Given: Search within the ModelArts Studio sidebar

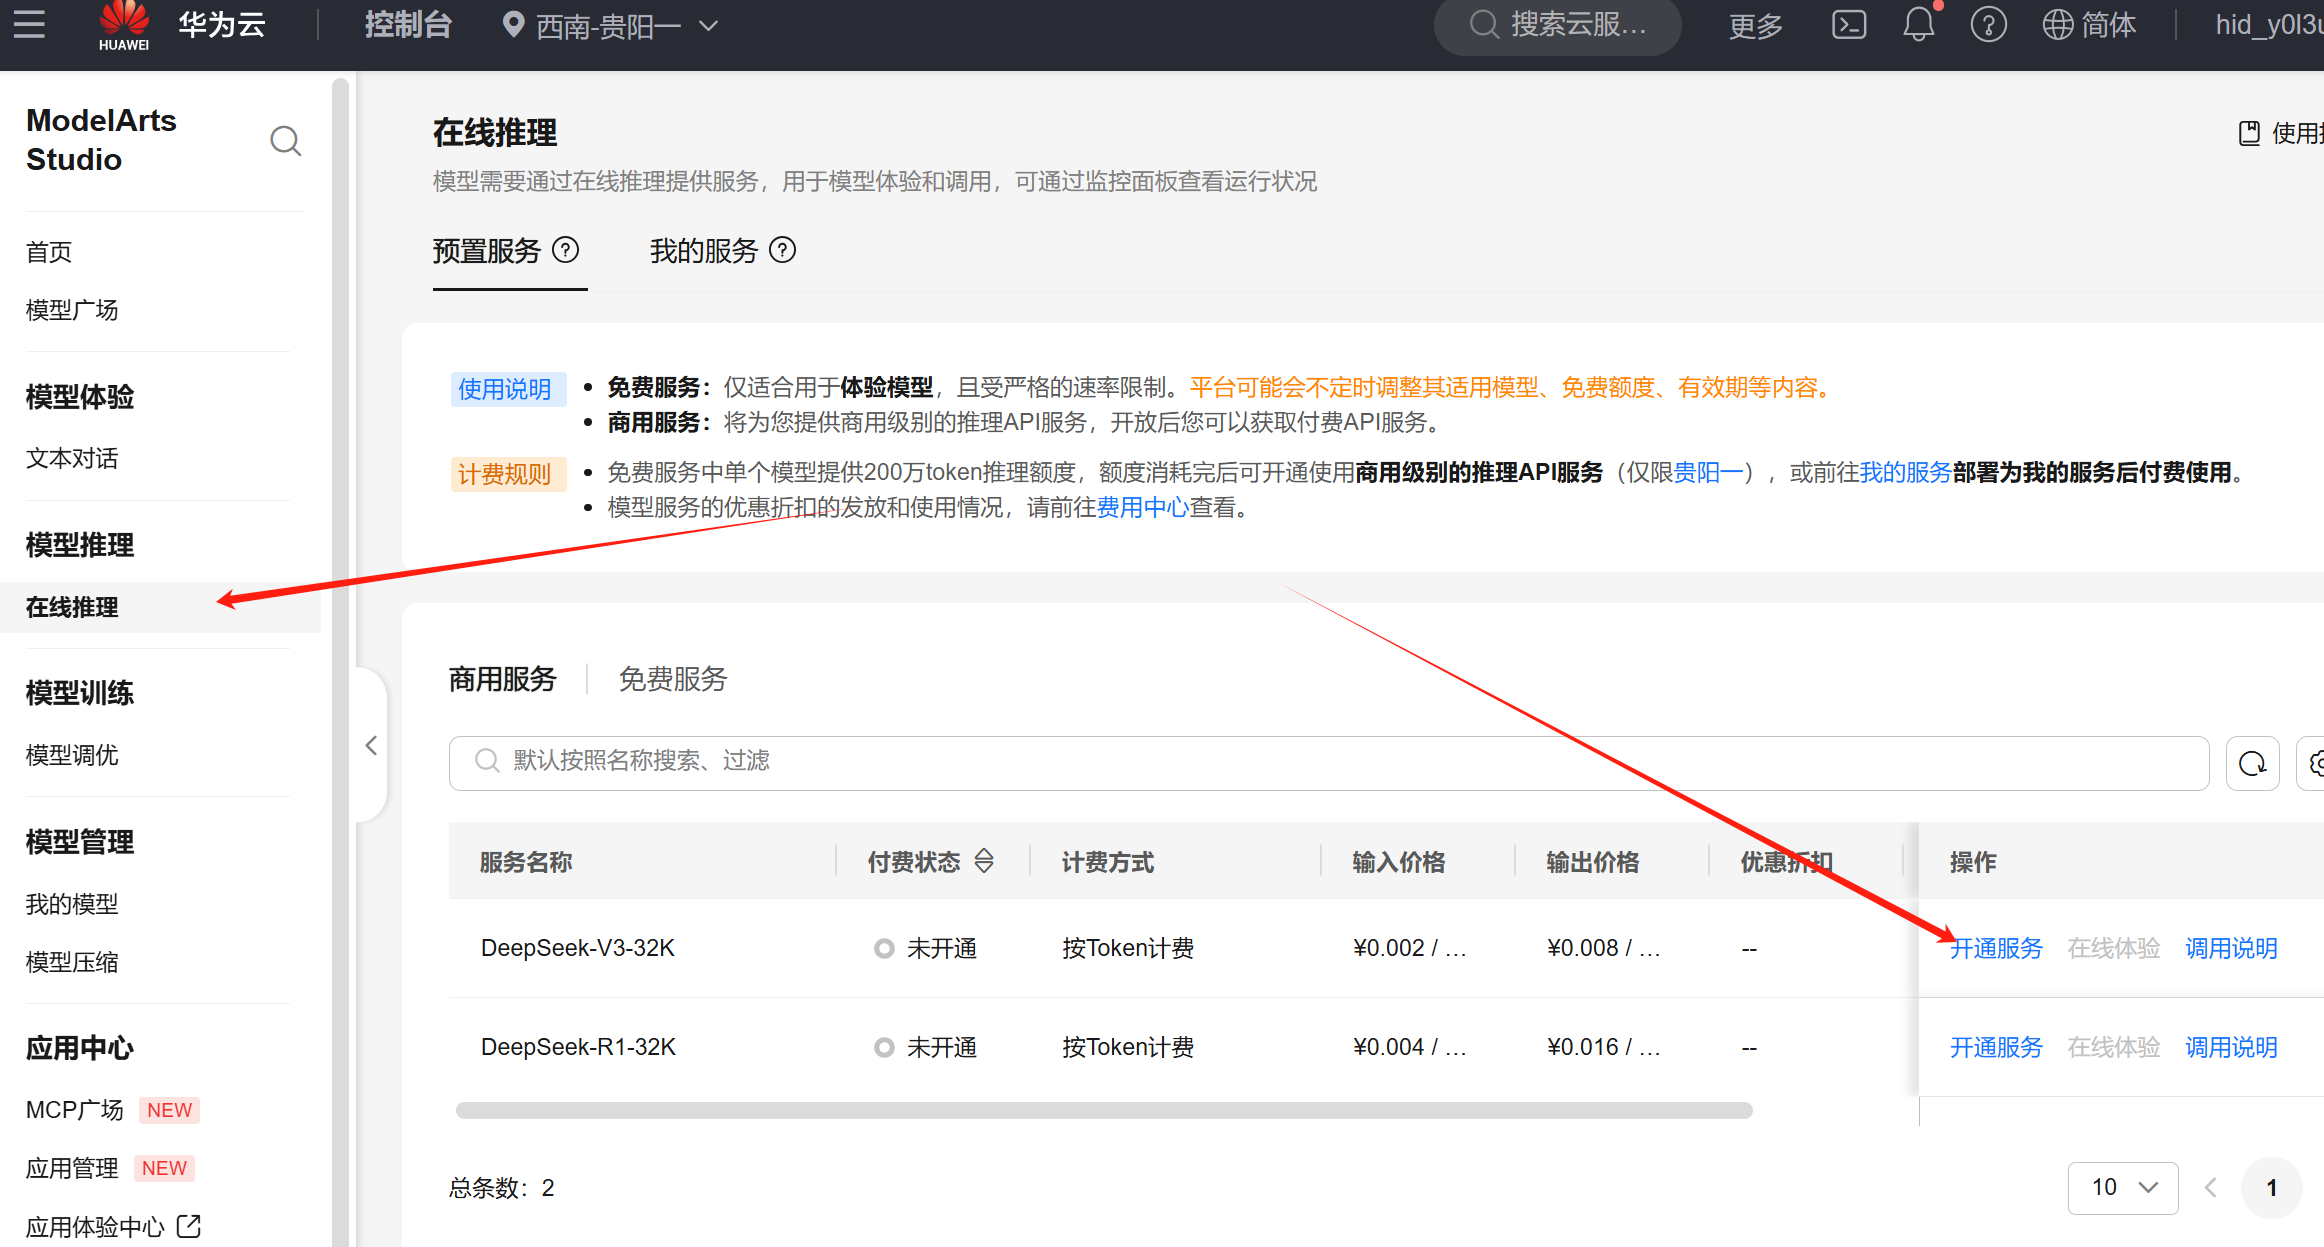Looking at the screenshot, I should [285, 141].
